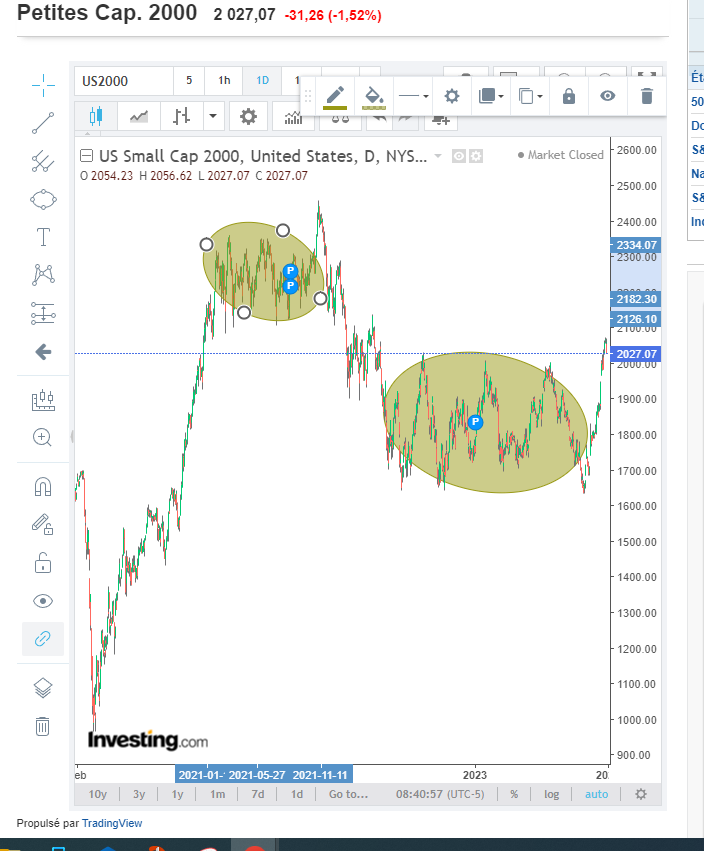Click the back arrow in left sidebar
Screen dimensions: 704x851
[x=43, y=352]
